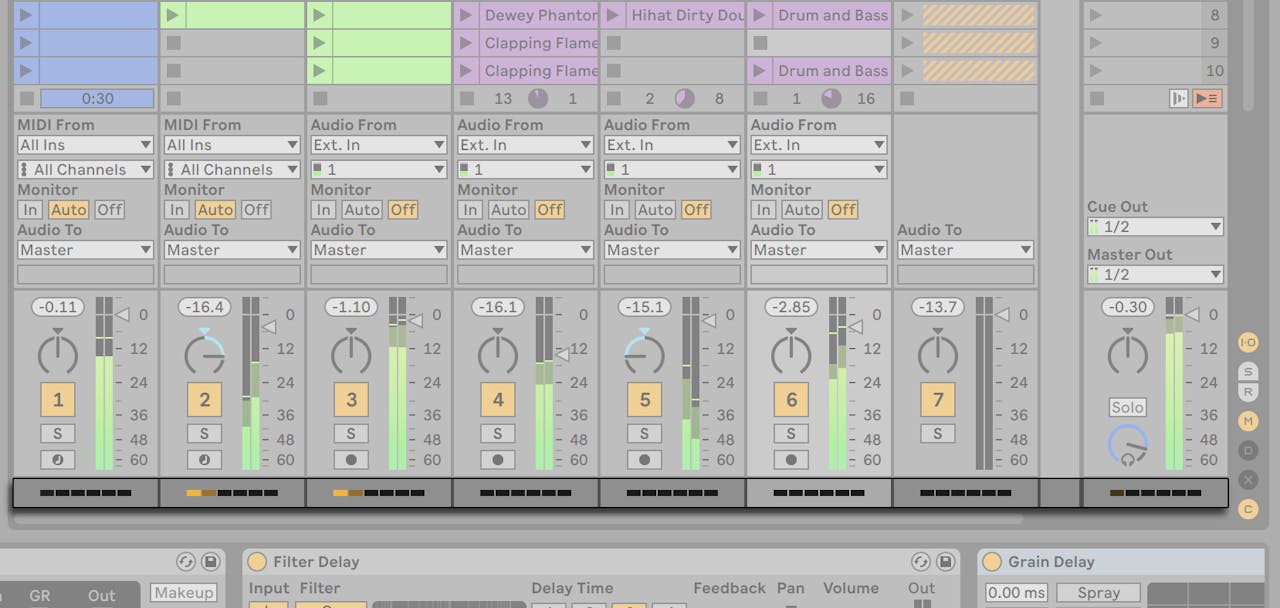Solo track 3 with its S button
The width and height of the screenshot is (1280, 608).
tap(351, 434)
